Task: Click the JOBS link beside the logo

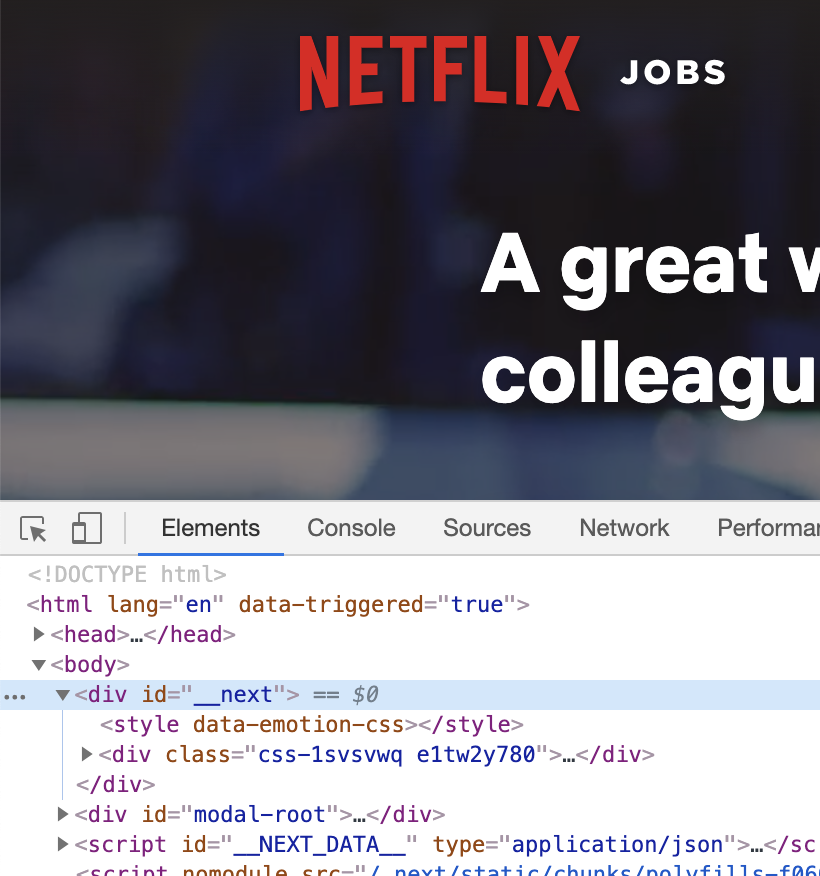Action: (673, 73)
